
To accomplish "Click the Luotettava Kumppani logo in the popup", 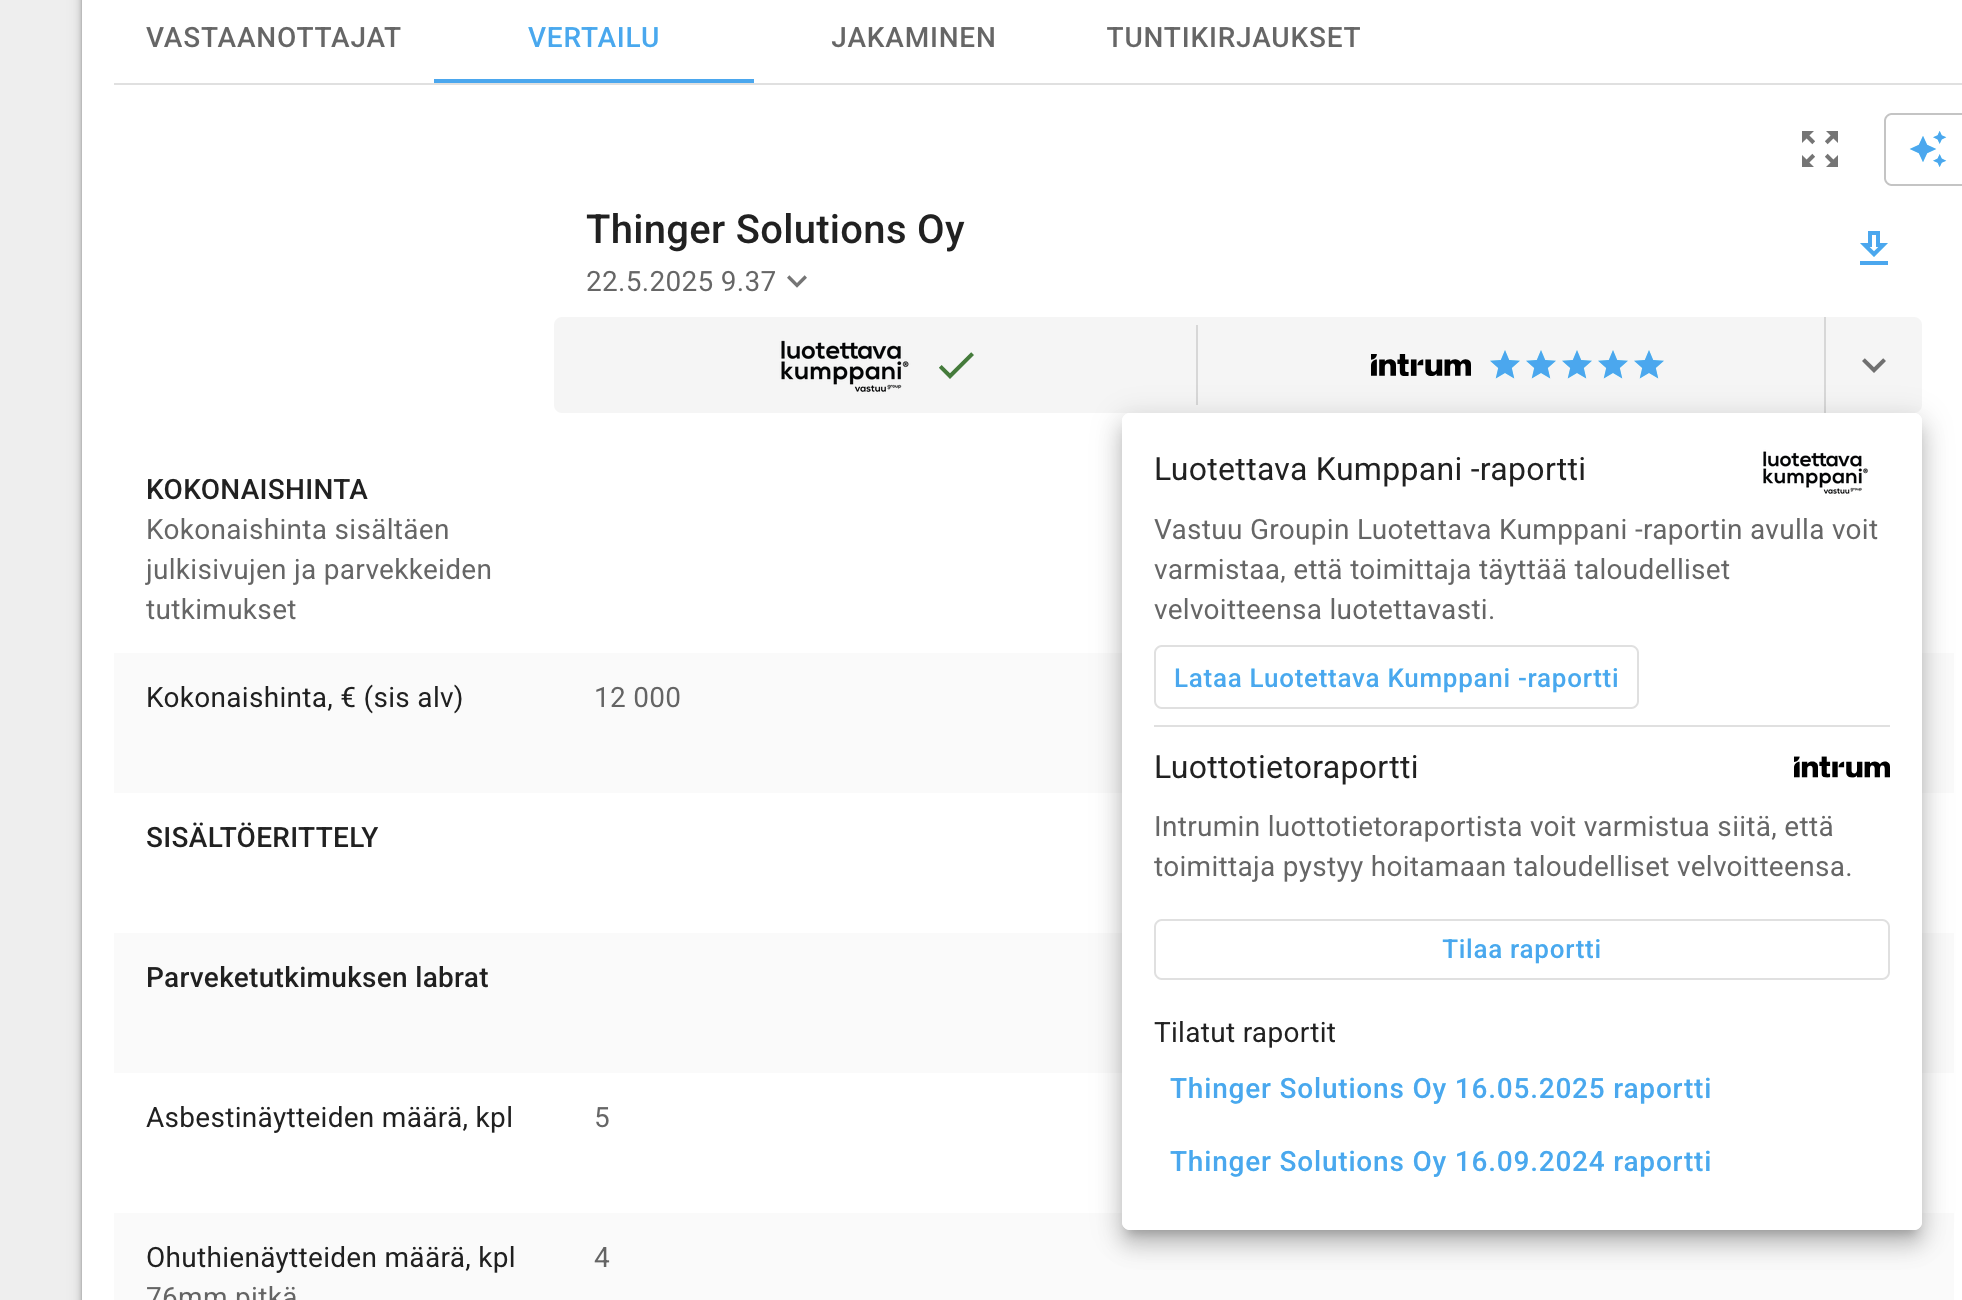I will [x=1814, y=472].
